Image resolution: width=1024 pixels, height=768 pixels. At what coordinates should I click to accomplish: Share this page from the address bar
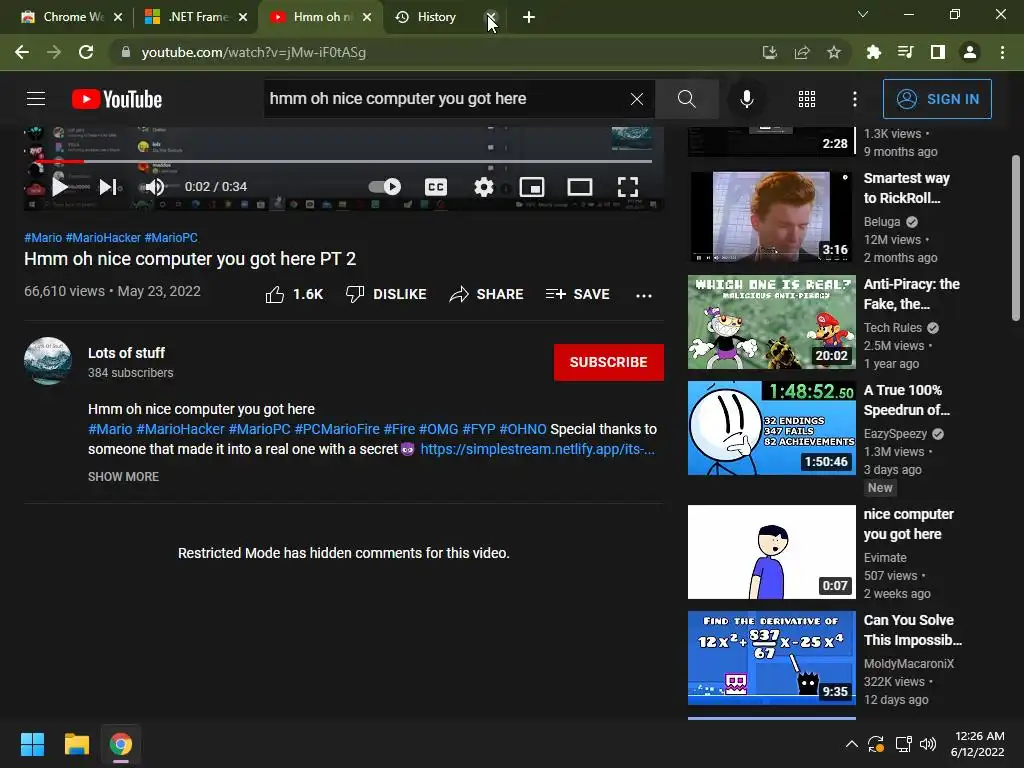tap(802, 52)
